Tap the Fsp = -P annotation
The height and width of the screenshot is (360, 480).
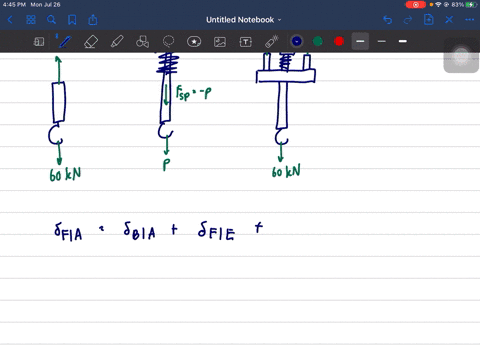pyautogui.click(x=193, y=92)
